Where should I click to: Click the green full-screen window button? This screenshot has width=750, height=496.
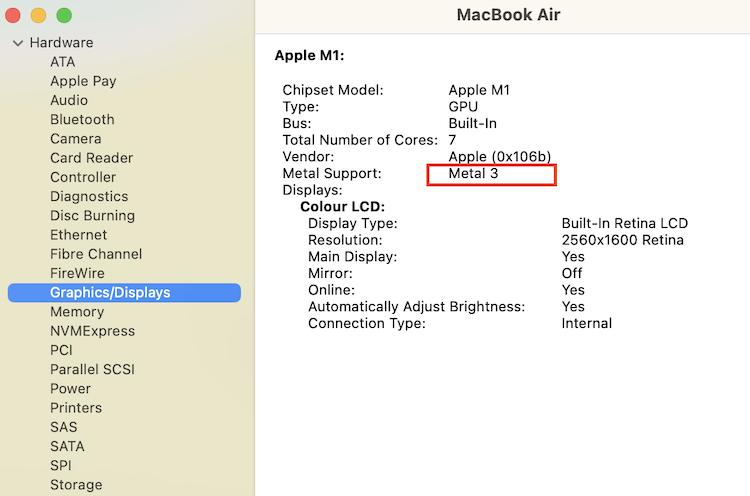[x=64, y=15]
